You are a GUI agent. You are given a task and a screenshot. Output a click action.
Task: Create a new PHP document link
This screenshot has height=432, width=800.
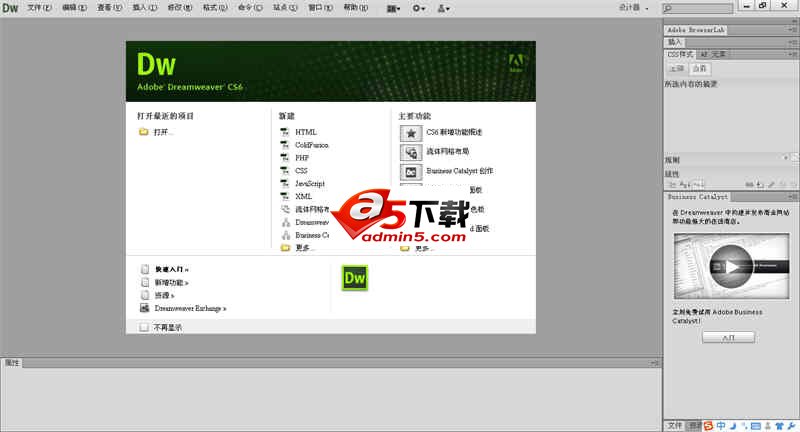click(x=302, y=158)
